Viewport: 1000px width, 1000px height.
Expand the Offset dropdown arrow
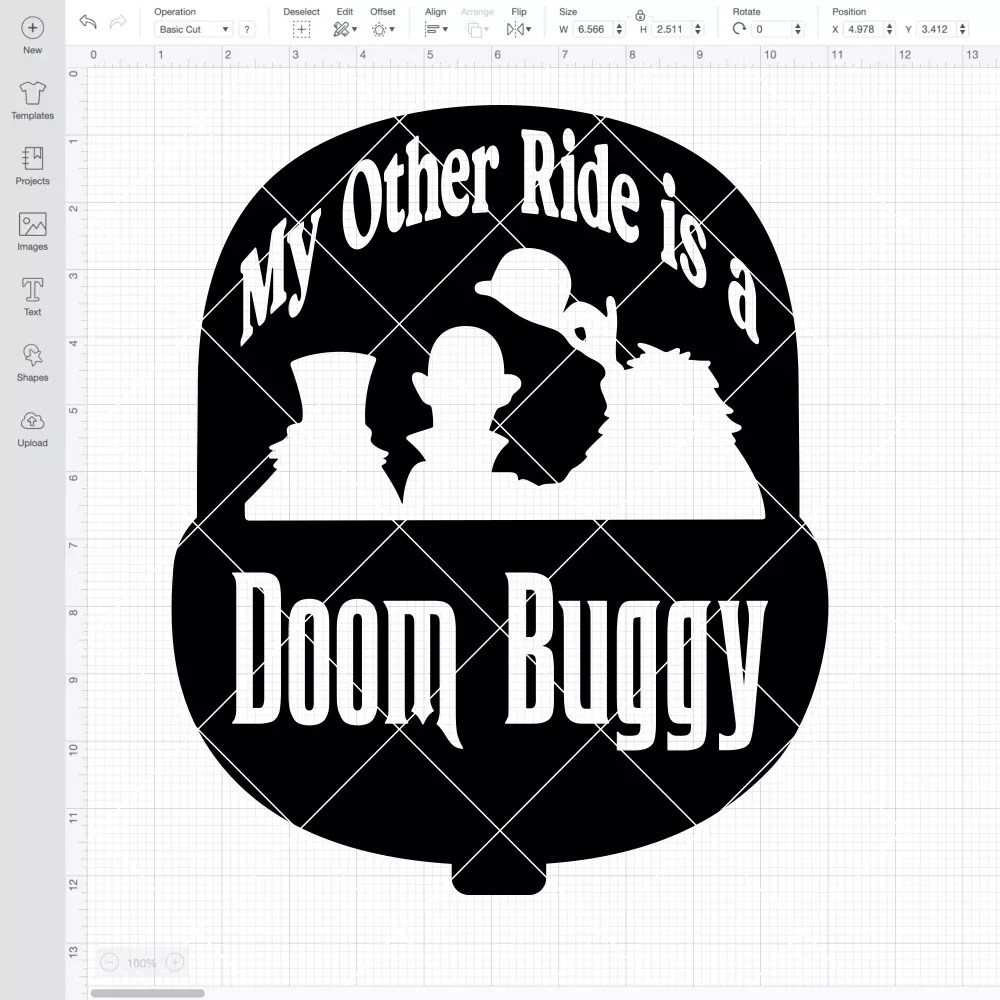392,29
